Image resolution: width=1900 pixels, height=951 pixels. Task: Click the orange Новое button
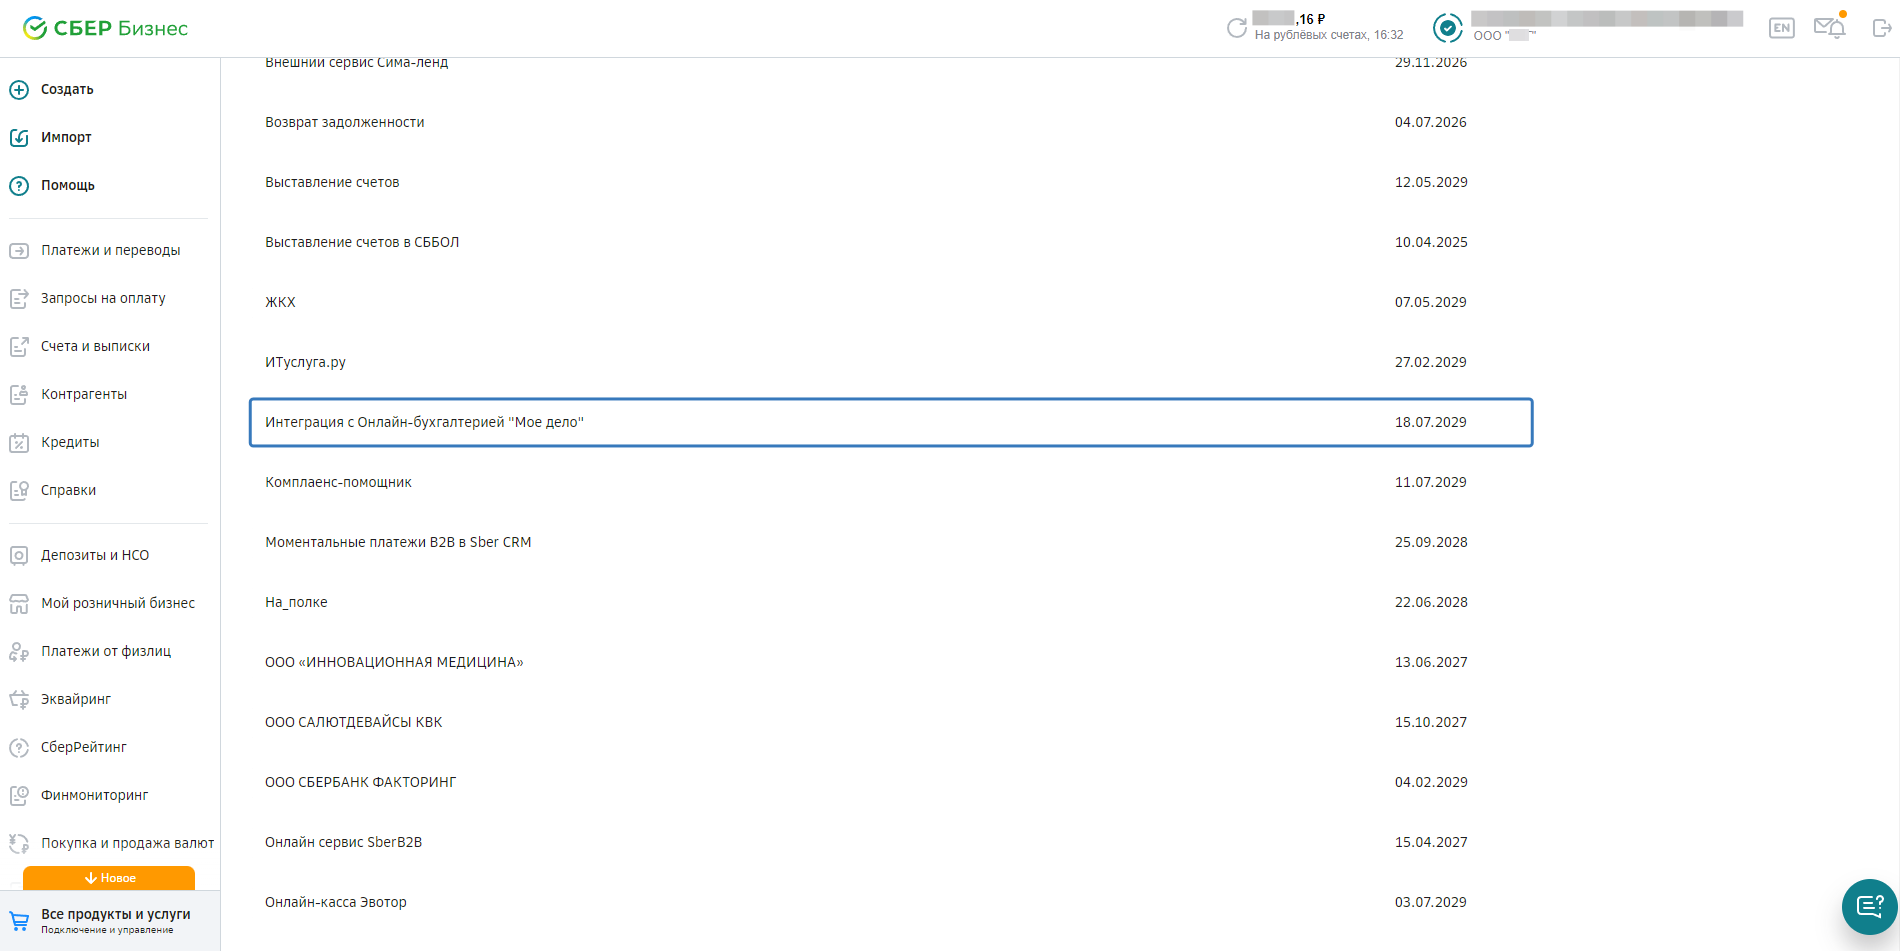109,878
